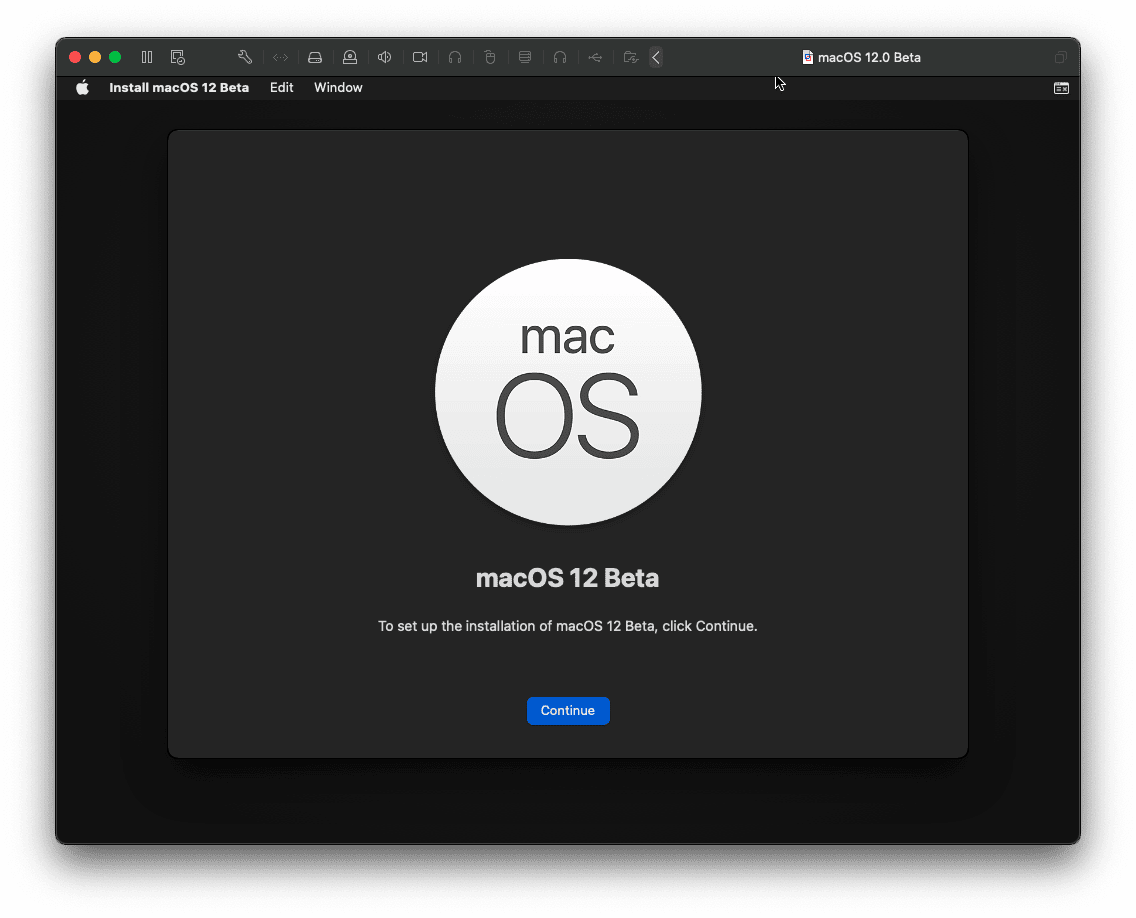Image resolution: width=1136 pixels, height=918 pixels.
Task: Click the macOS 12.0 Beta document icon
Action: (x=807, y=57)
